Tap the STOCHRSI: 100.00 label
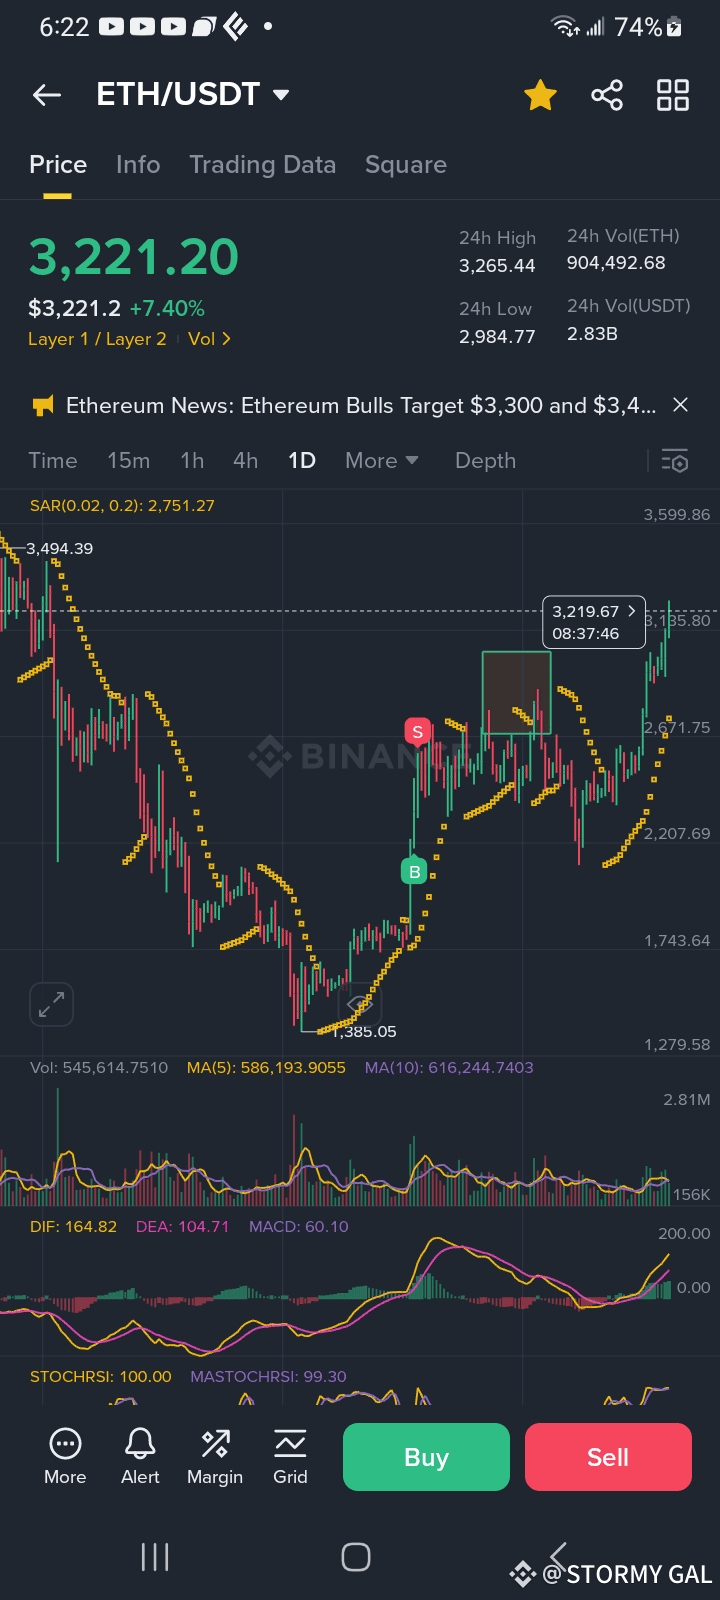The height and width of the screenshot is (1600, 720). 101,1377
